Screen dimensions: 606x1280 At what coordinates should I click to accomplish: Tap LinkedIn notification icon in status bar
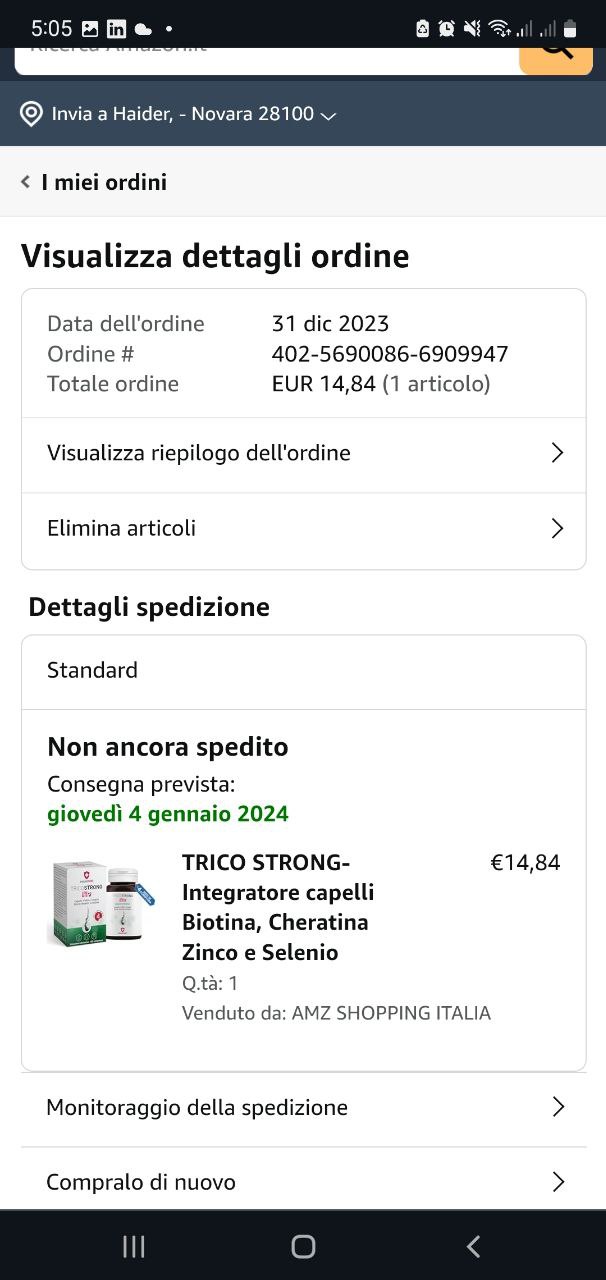click(x=116, y=28)
